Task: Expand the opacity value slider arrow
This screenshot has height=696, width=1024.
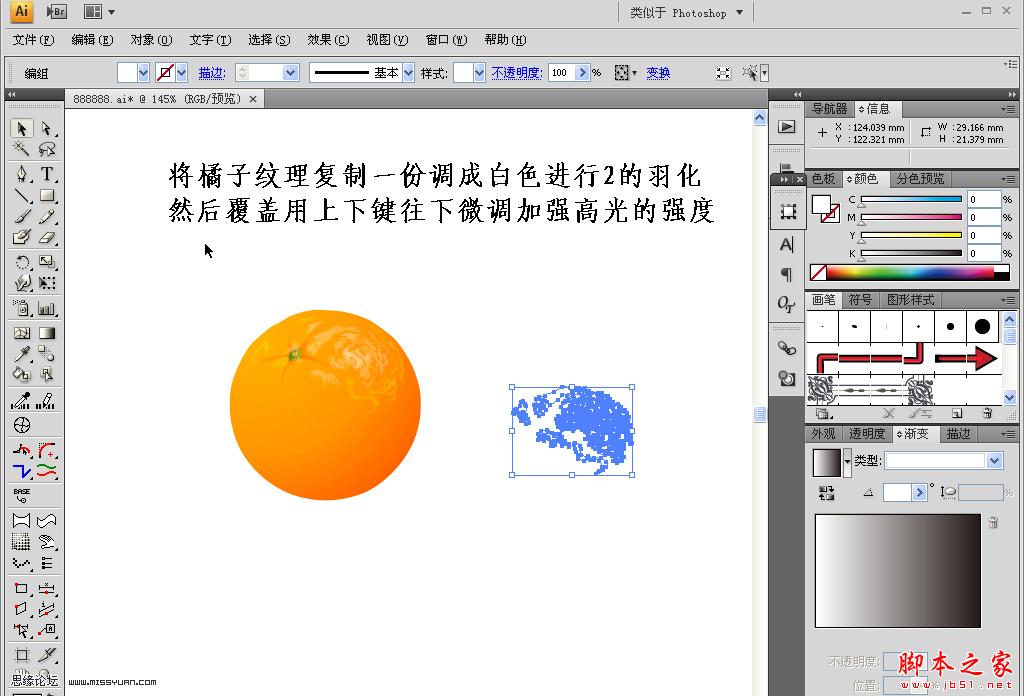Action: [582, 72]
